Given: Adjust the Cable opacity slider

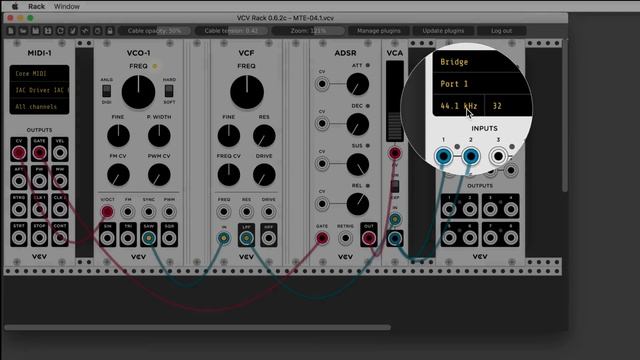Looking at the screenshot, I should pyautogui.click(x=154, y=31).
